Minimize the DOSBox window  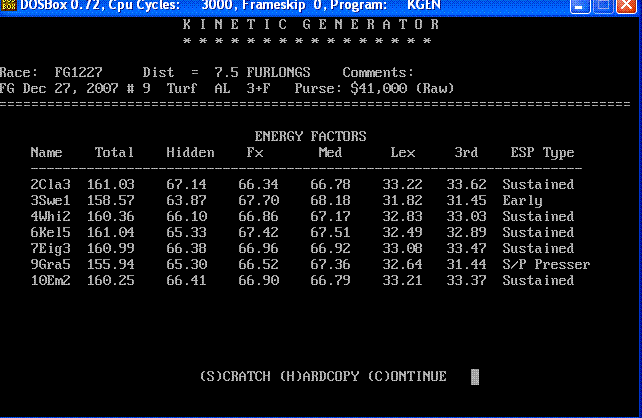(580, 6)
